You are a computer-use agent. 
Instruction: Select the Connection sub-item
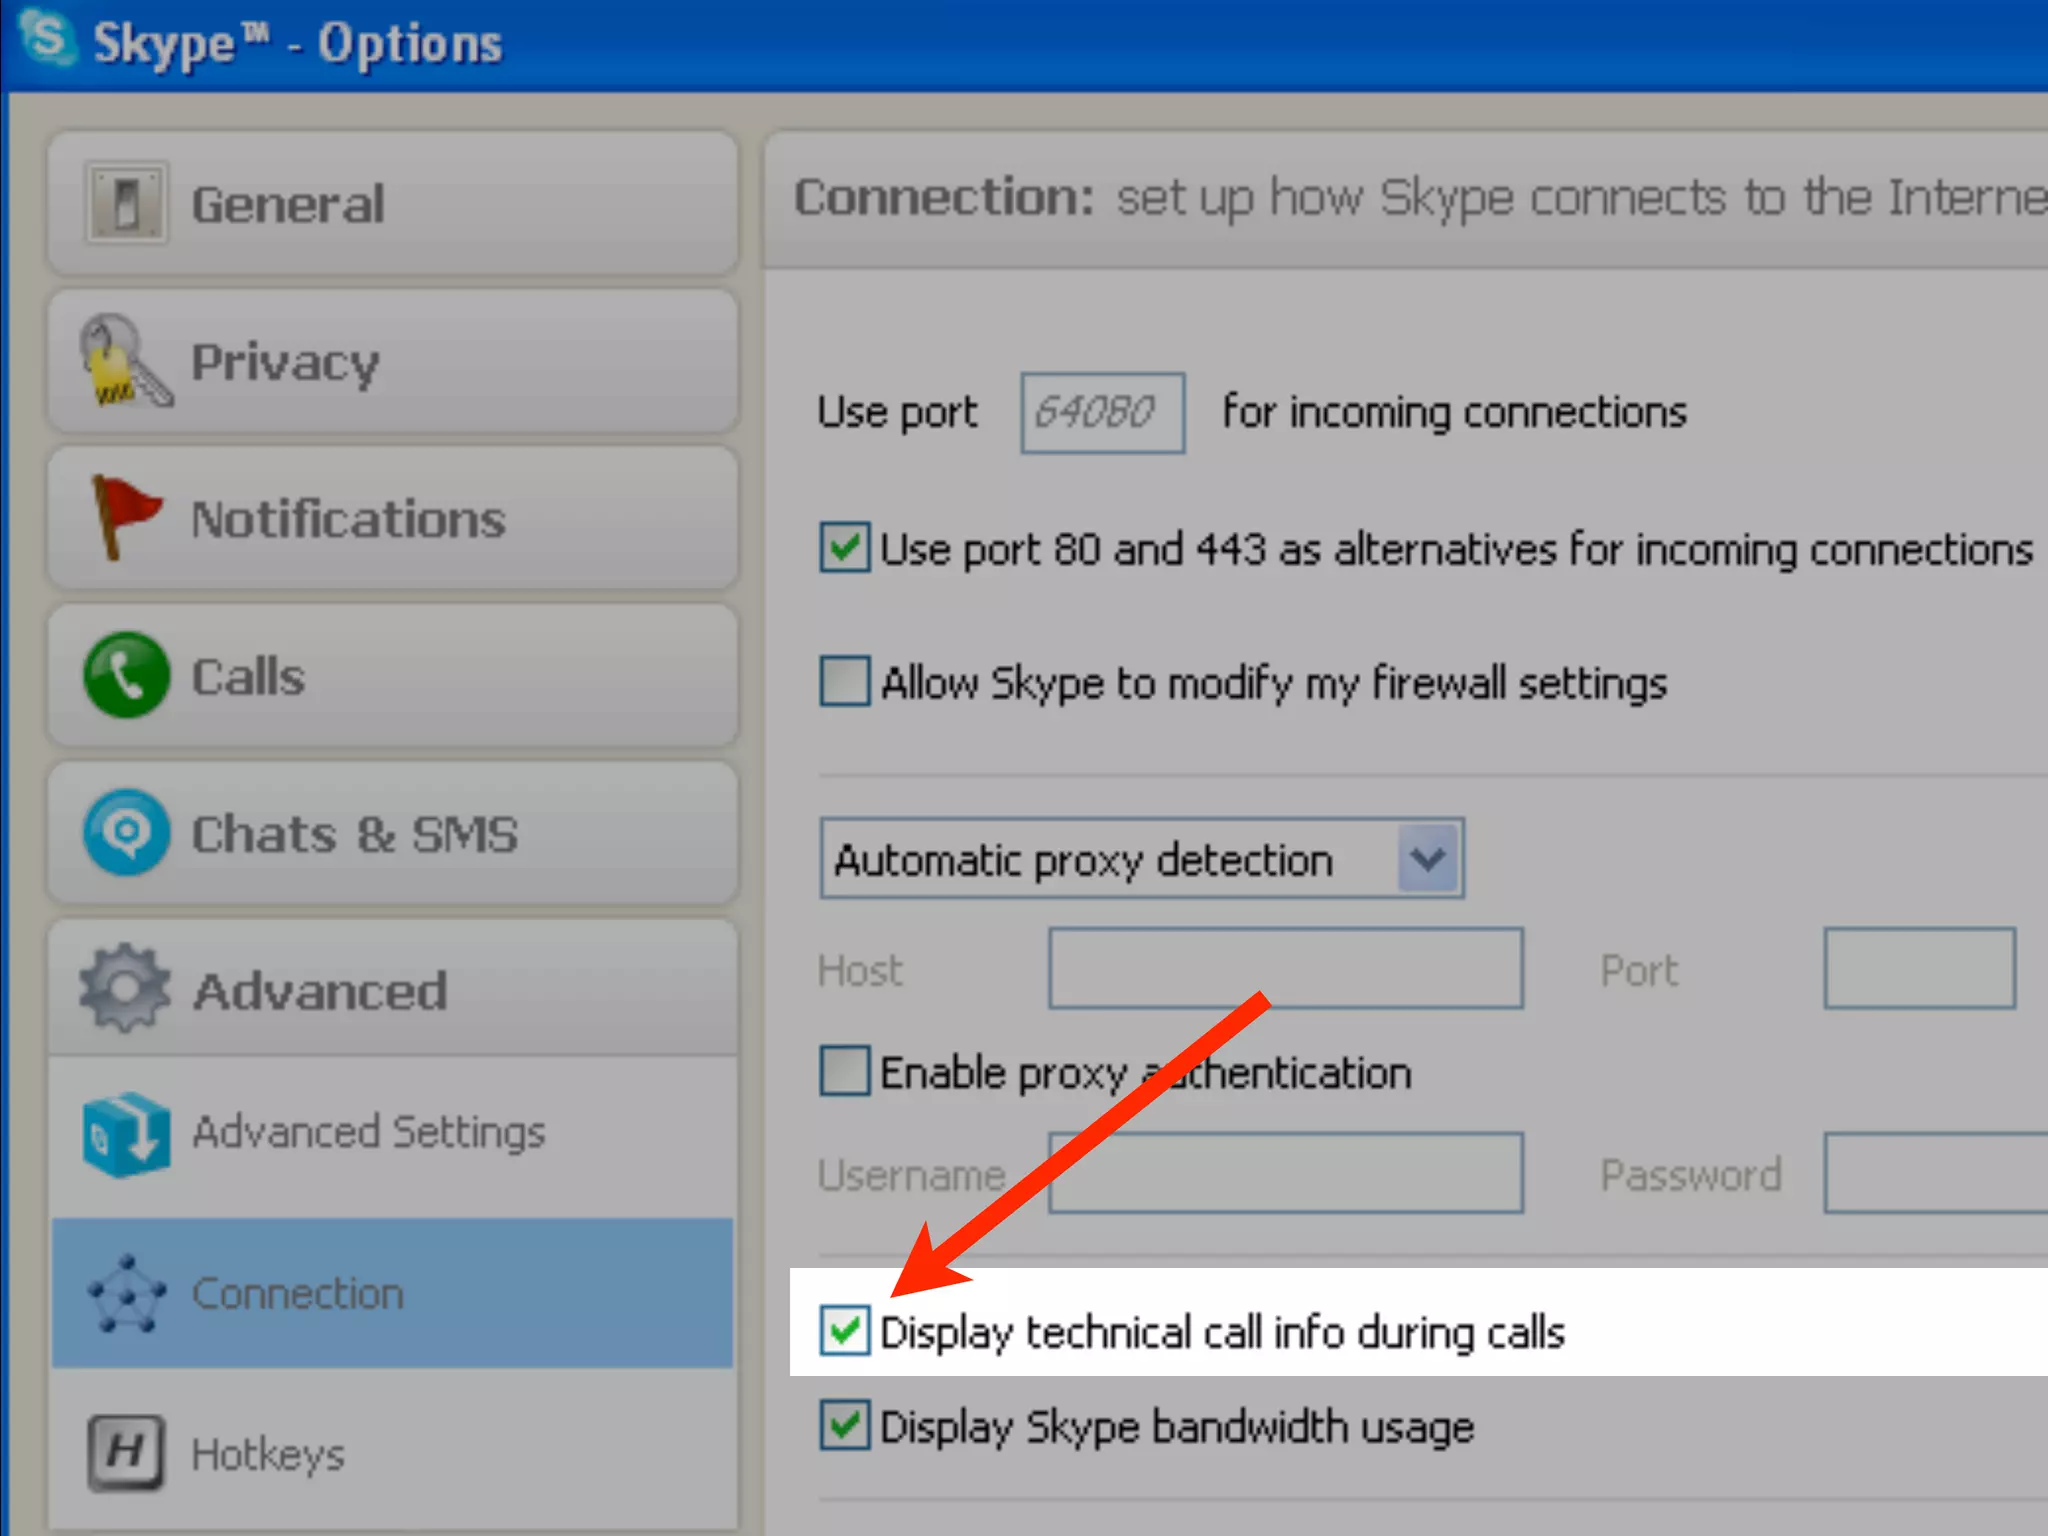[x=392, y=1293]
